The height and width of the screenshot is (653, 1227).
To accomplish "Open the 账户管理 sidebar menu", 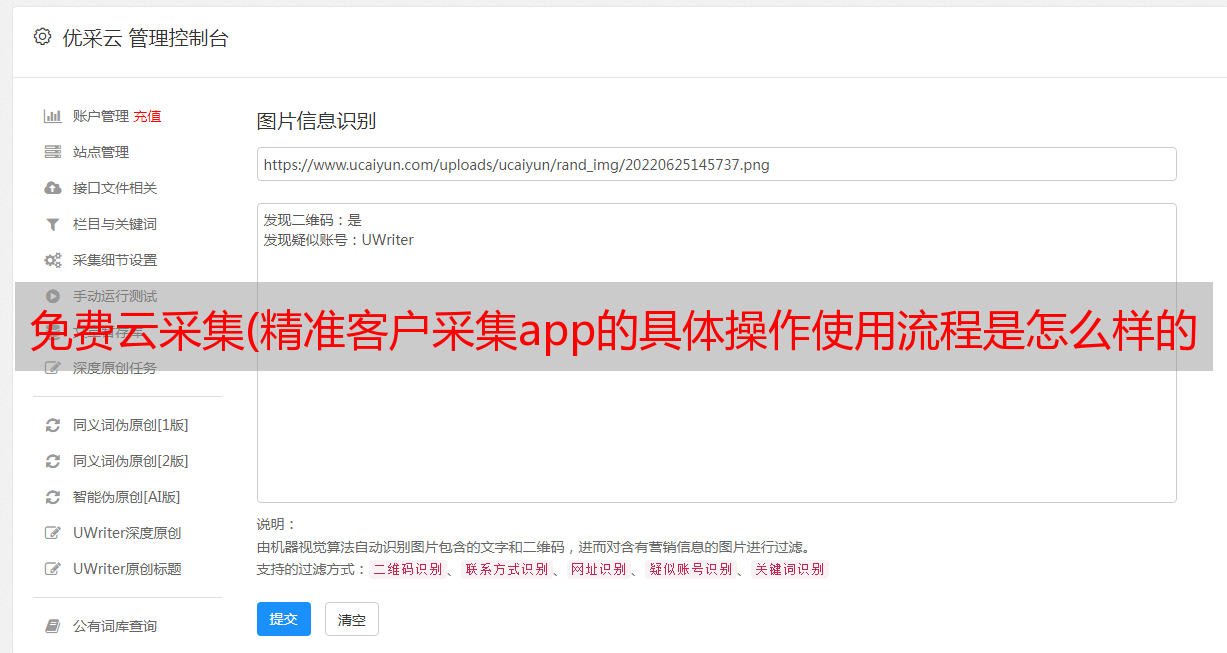I will 101,116.
